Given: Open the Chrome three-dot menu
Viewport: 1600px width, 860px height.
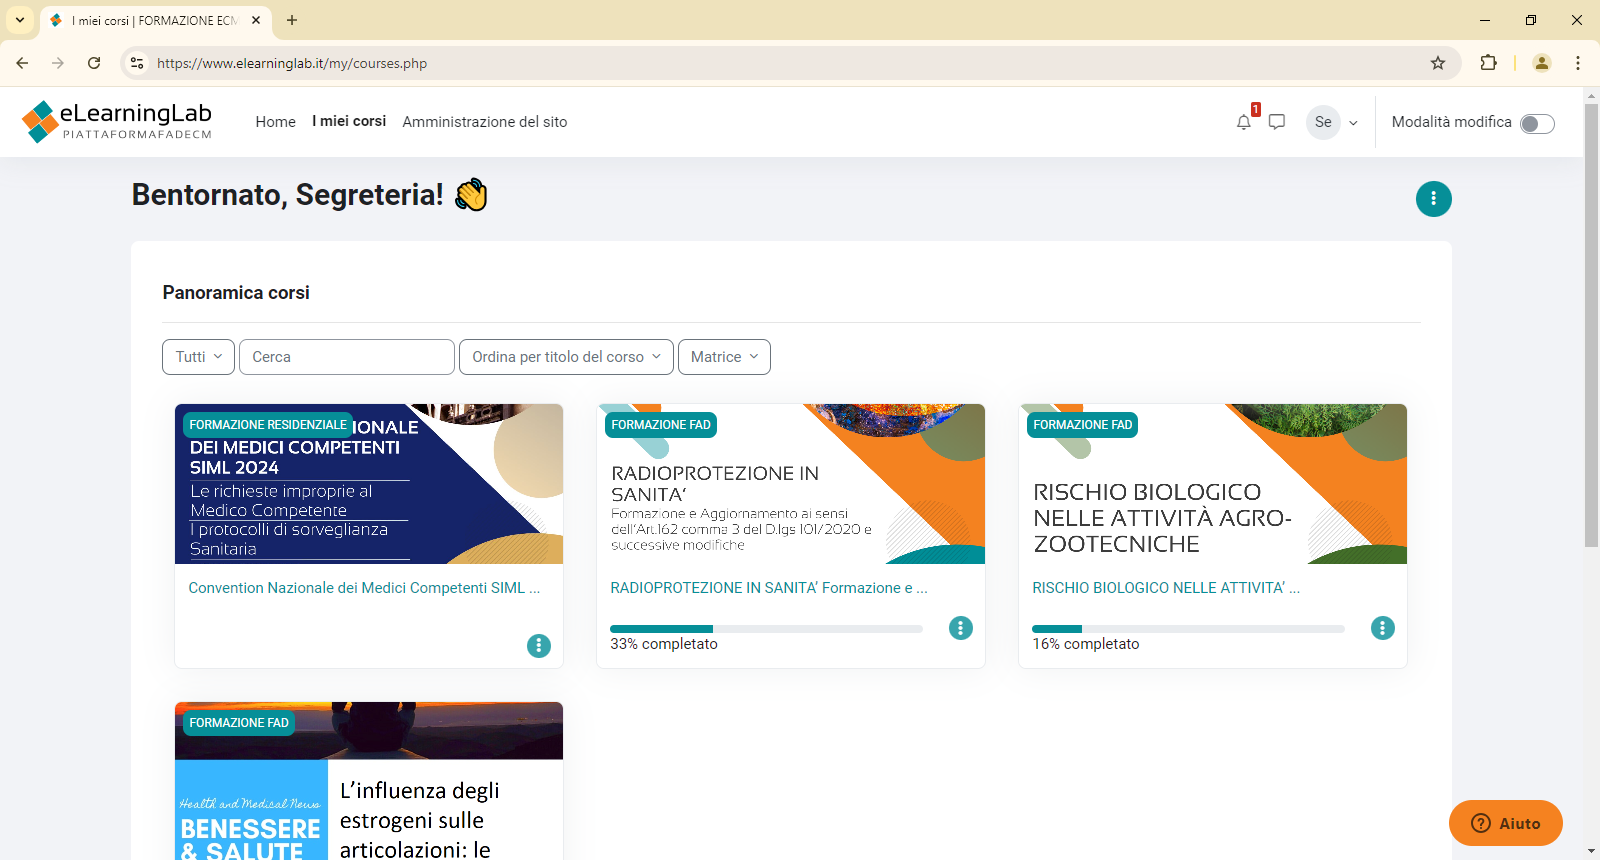Looking at the screenshot, I should tap(1578, 63).
